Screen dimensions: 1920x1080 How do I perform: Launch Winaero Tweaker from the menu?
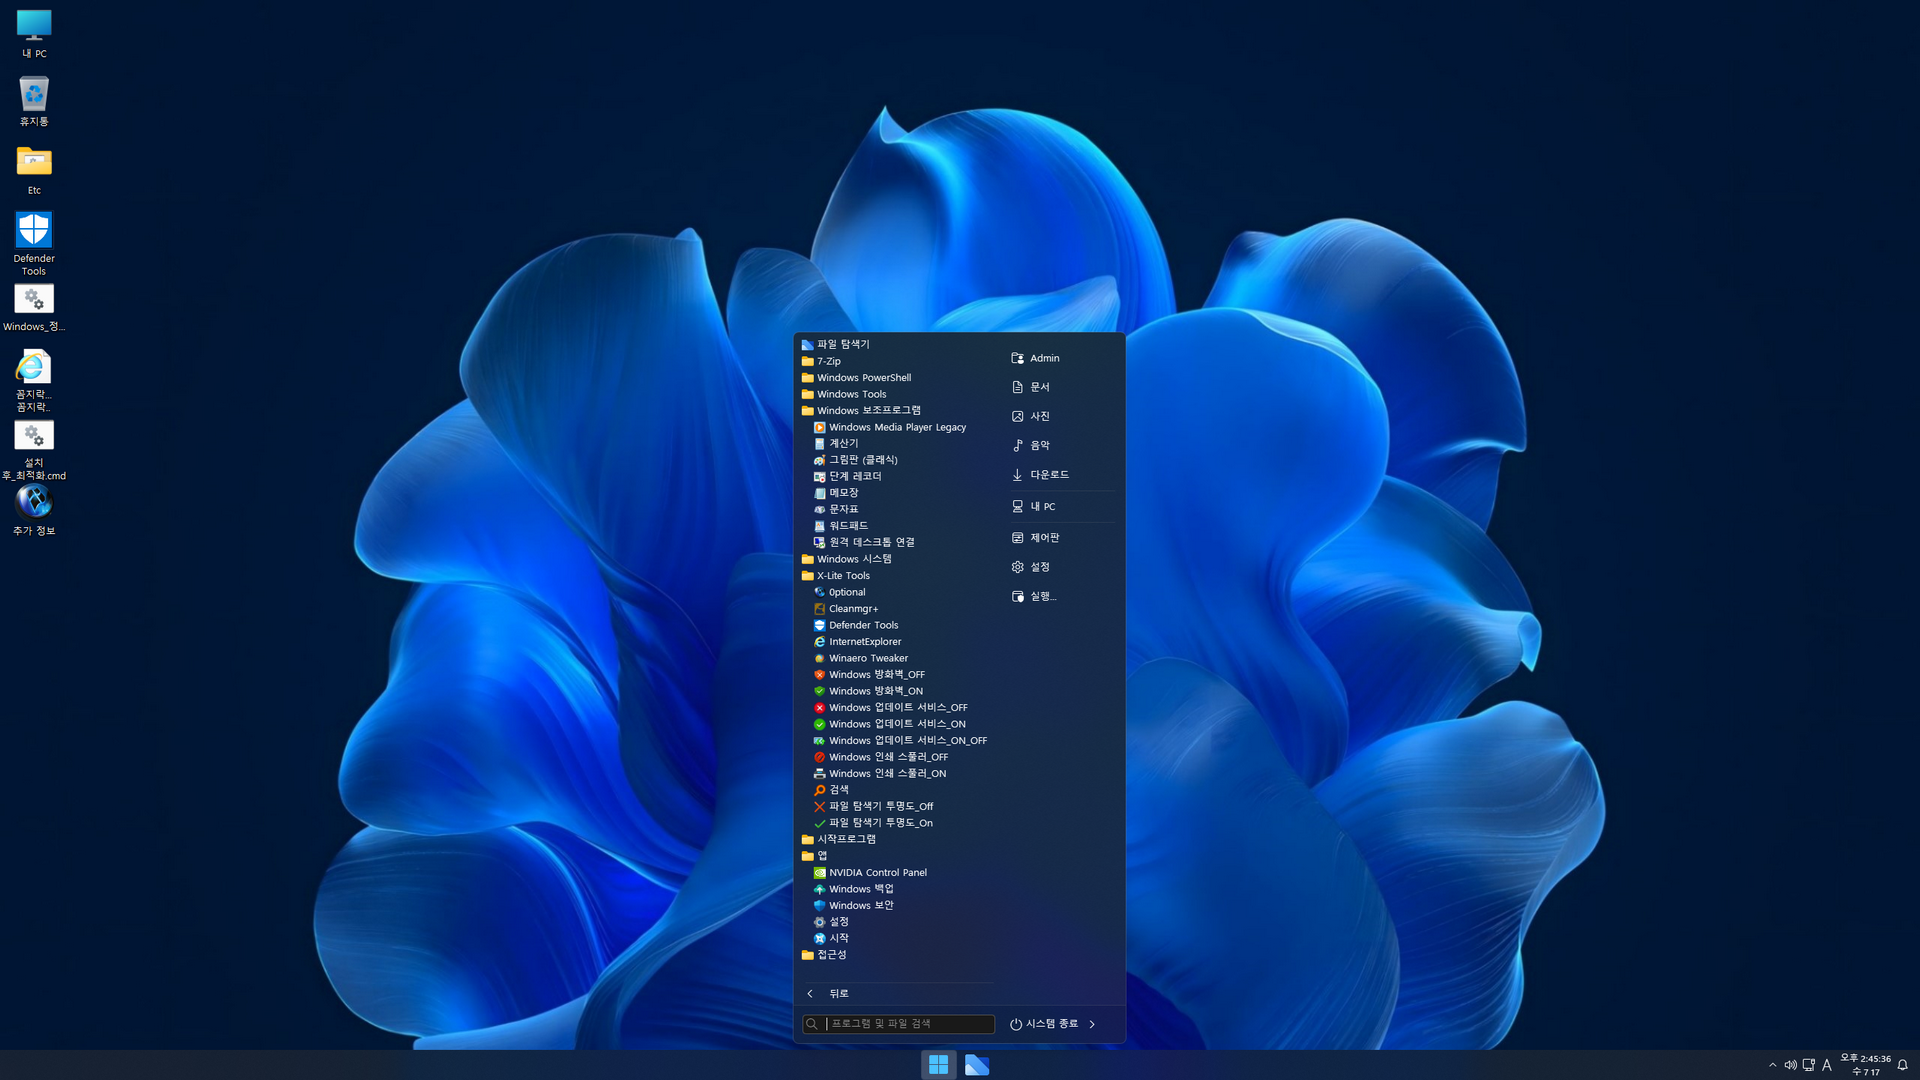coord(867,658)
